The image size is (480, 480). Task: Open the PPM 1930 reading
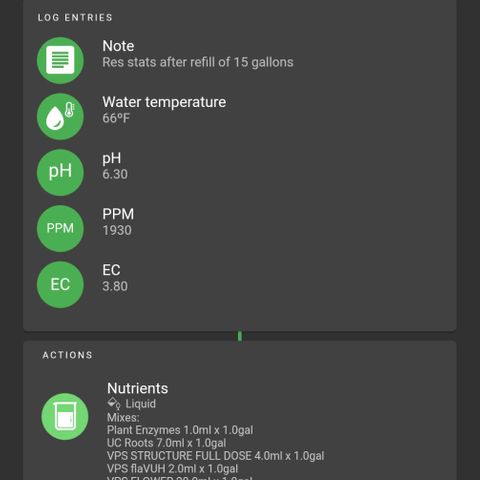tap(117, 230)
